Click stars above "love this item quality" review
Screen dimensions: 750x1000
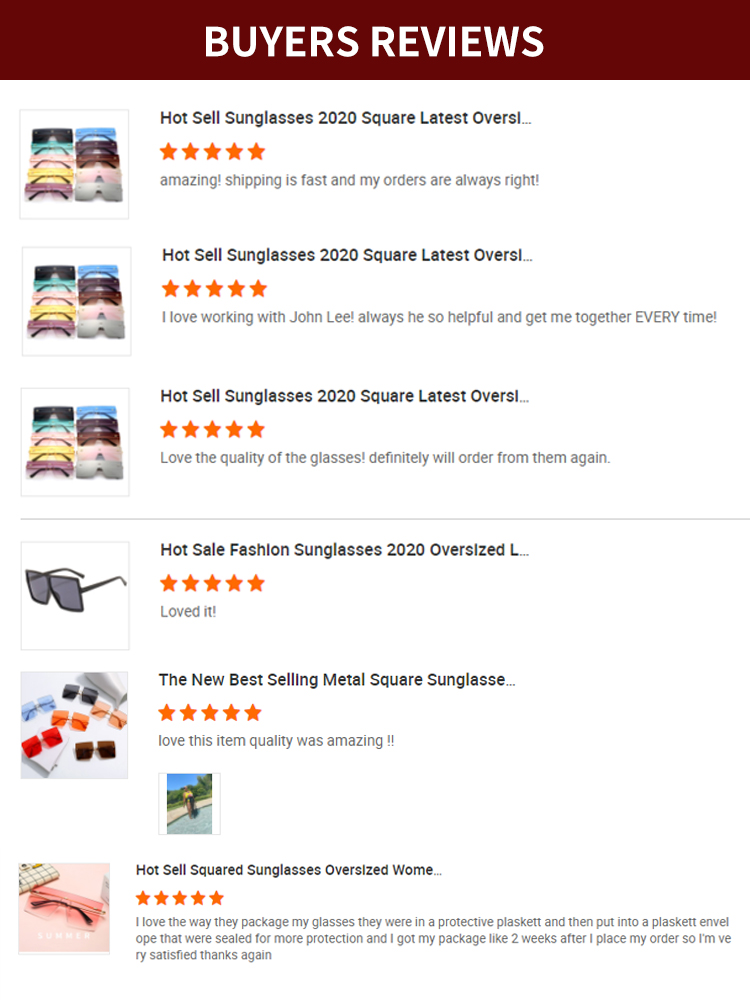click(x=210, y=713)
